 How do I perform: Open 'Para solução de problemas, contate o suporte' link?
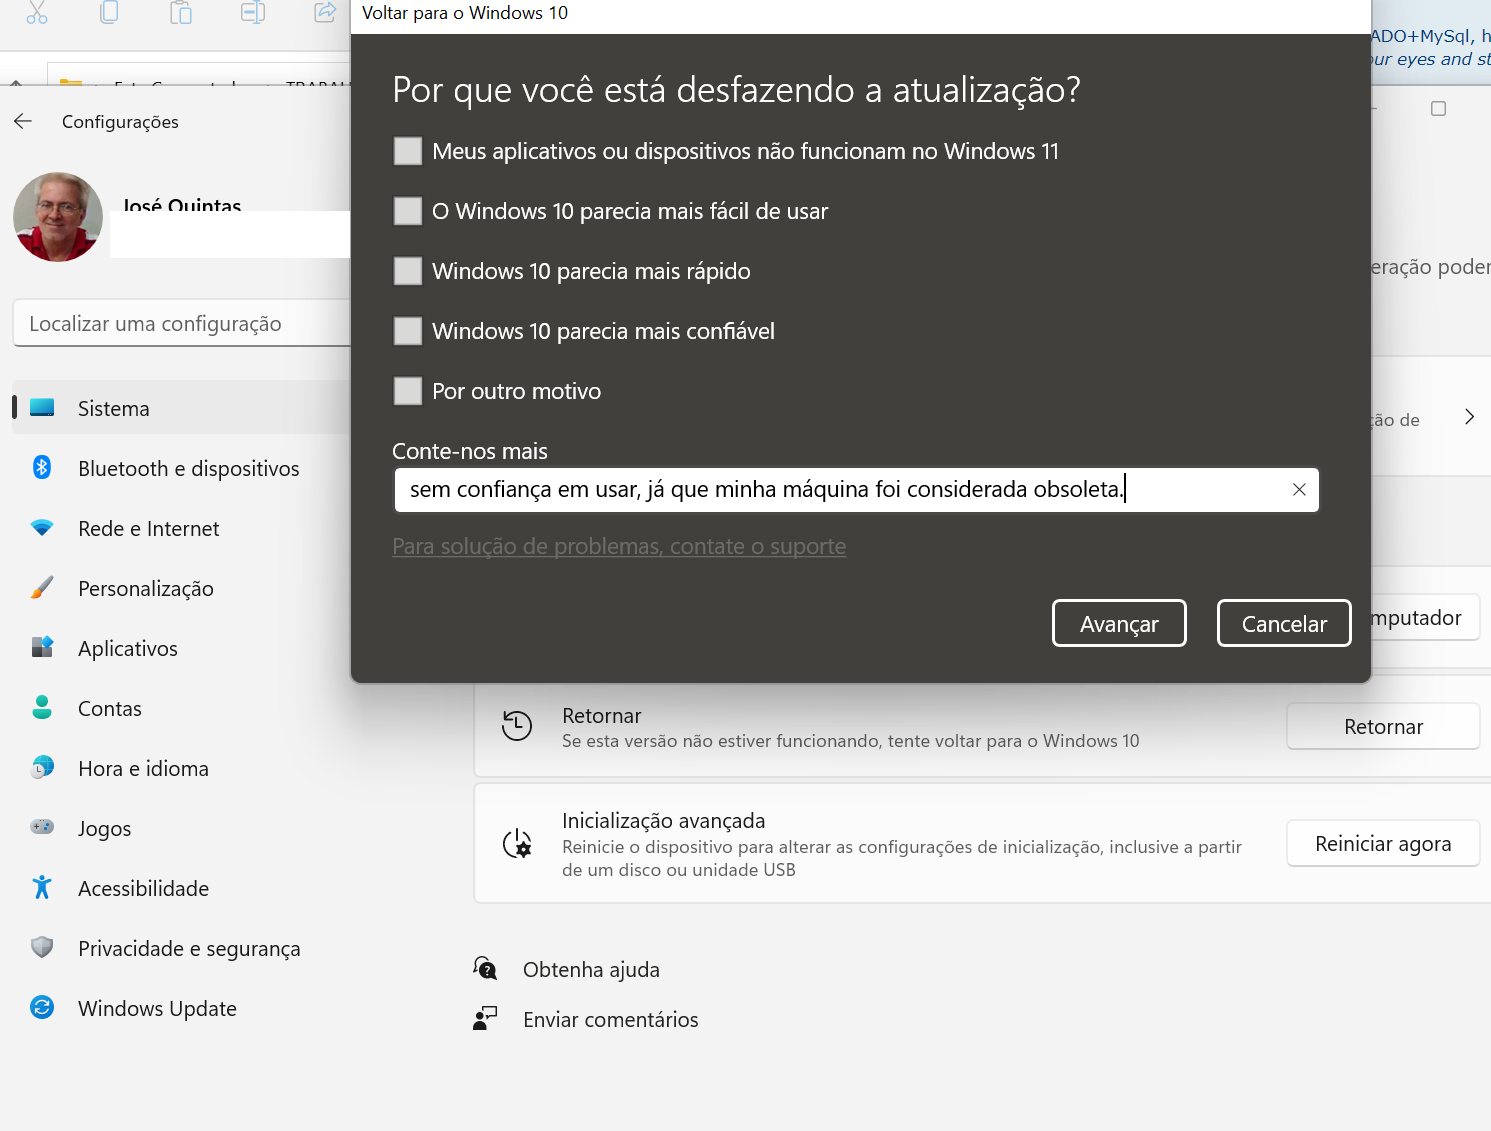click(619, 546)
